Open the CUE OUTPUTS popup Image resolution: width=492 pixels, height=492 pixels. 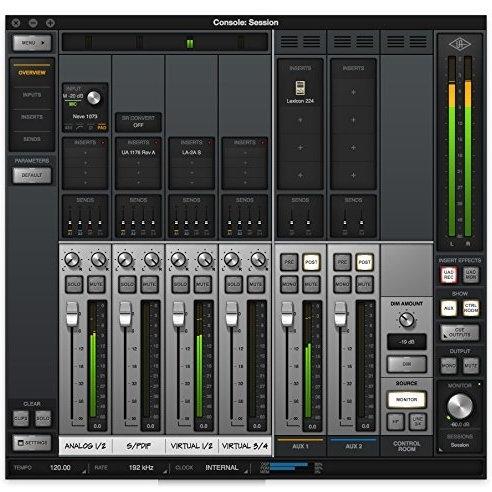(460, 332)
